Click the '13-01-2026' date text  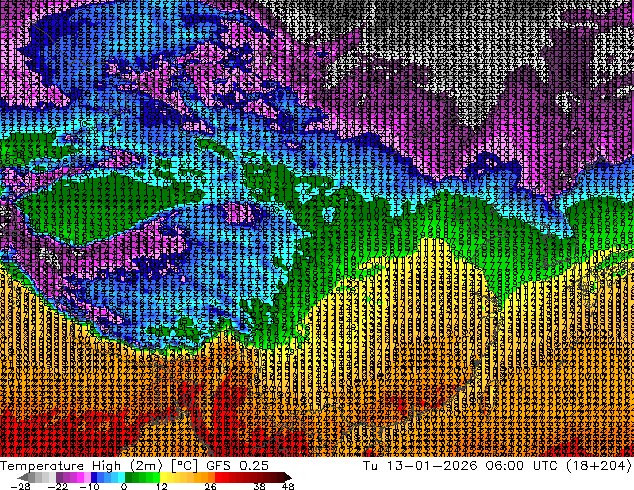[432, 465]
